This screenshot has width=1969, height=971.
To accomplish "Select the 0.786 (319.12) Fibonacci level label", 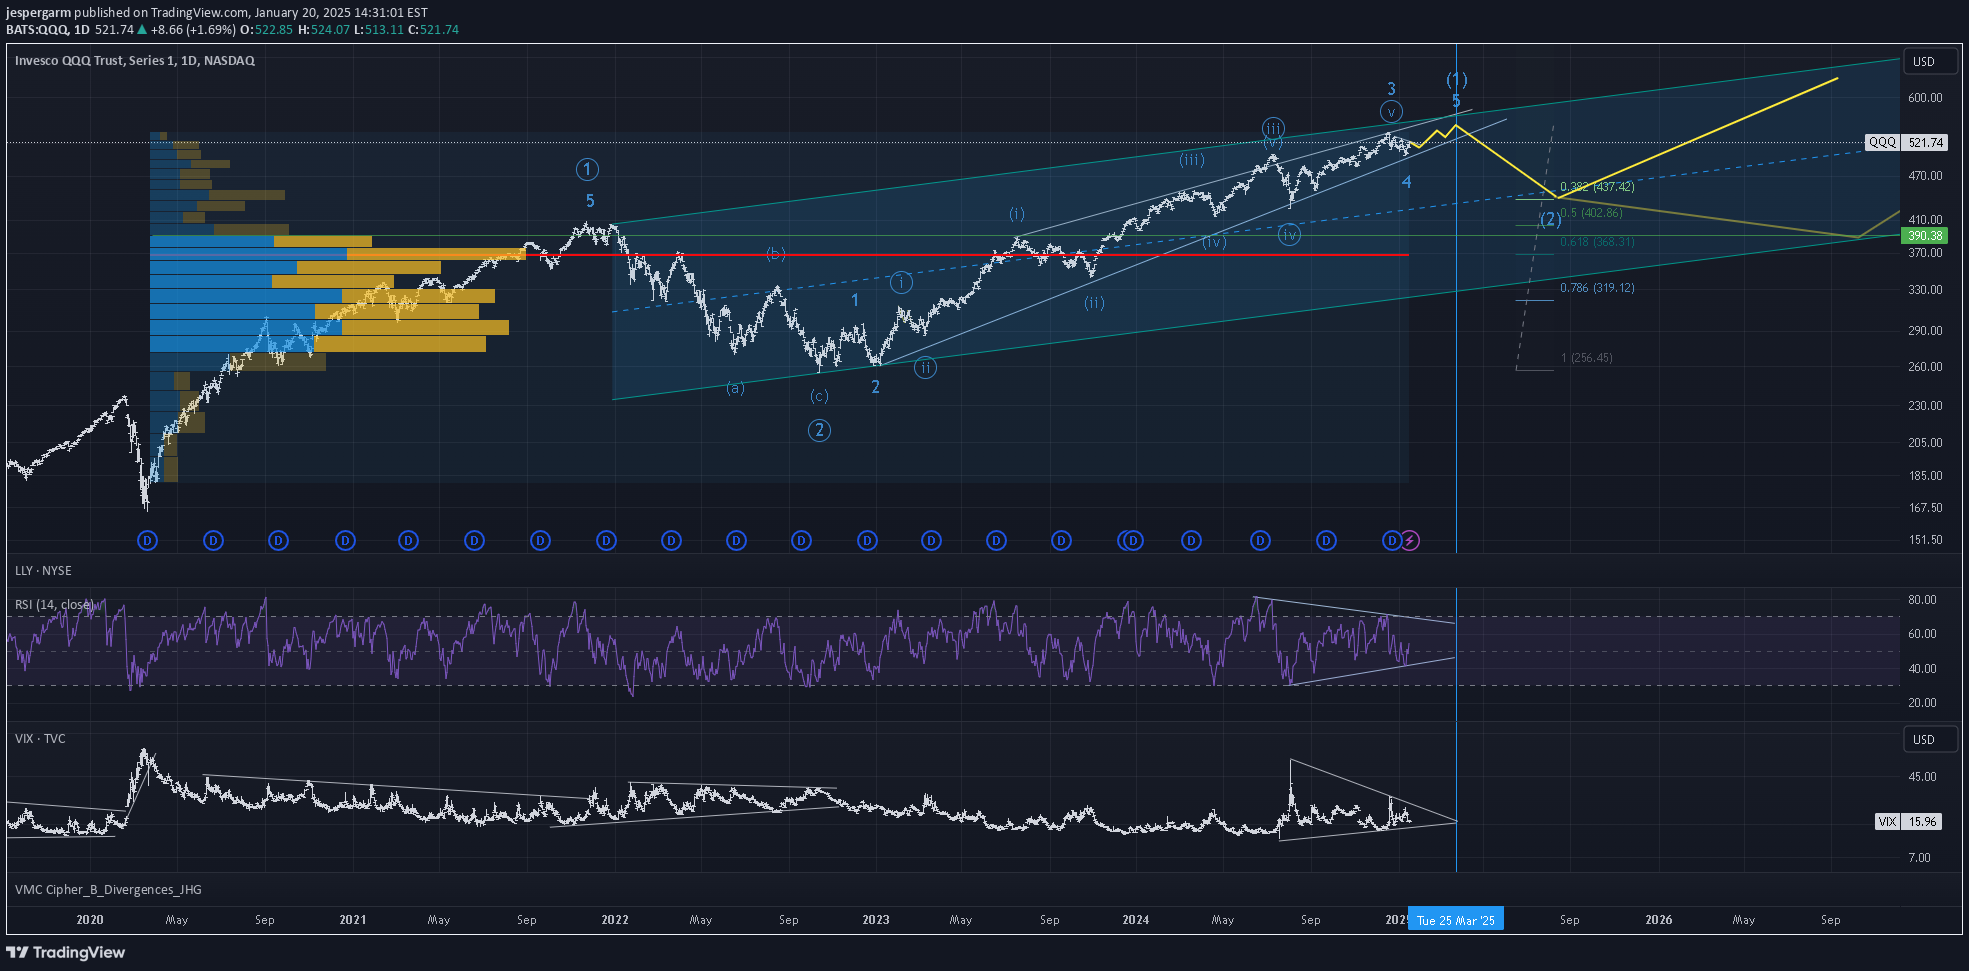I will [x=1597, y=288].
